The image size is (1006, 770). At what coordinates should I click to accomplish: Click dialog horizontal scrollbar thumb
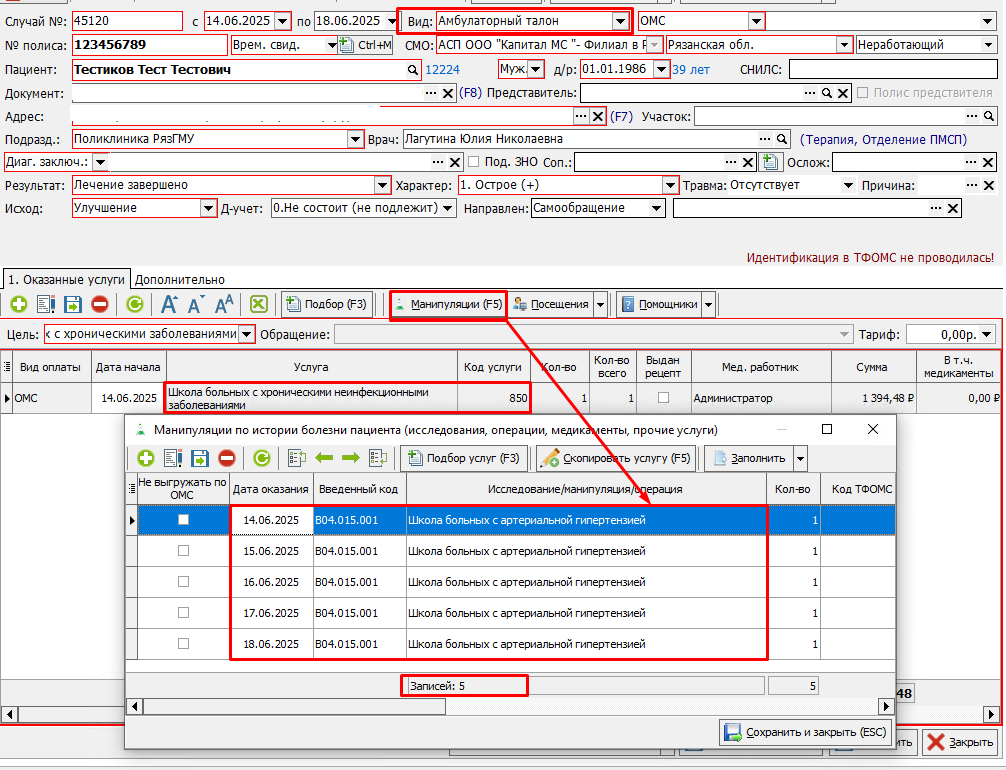point(294,706)
